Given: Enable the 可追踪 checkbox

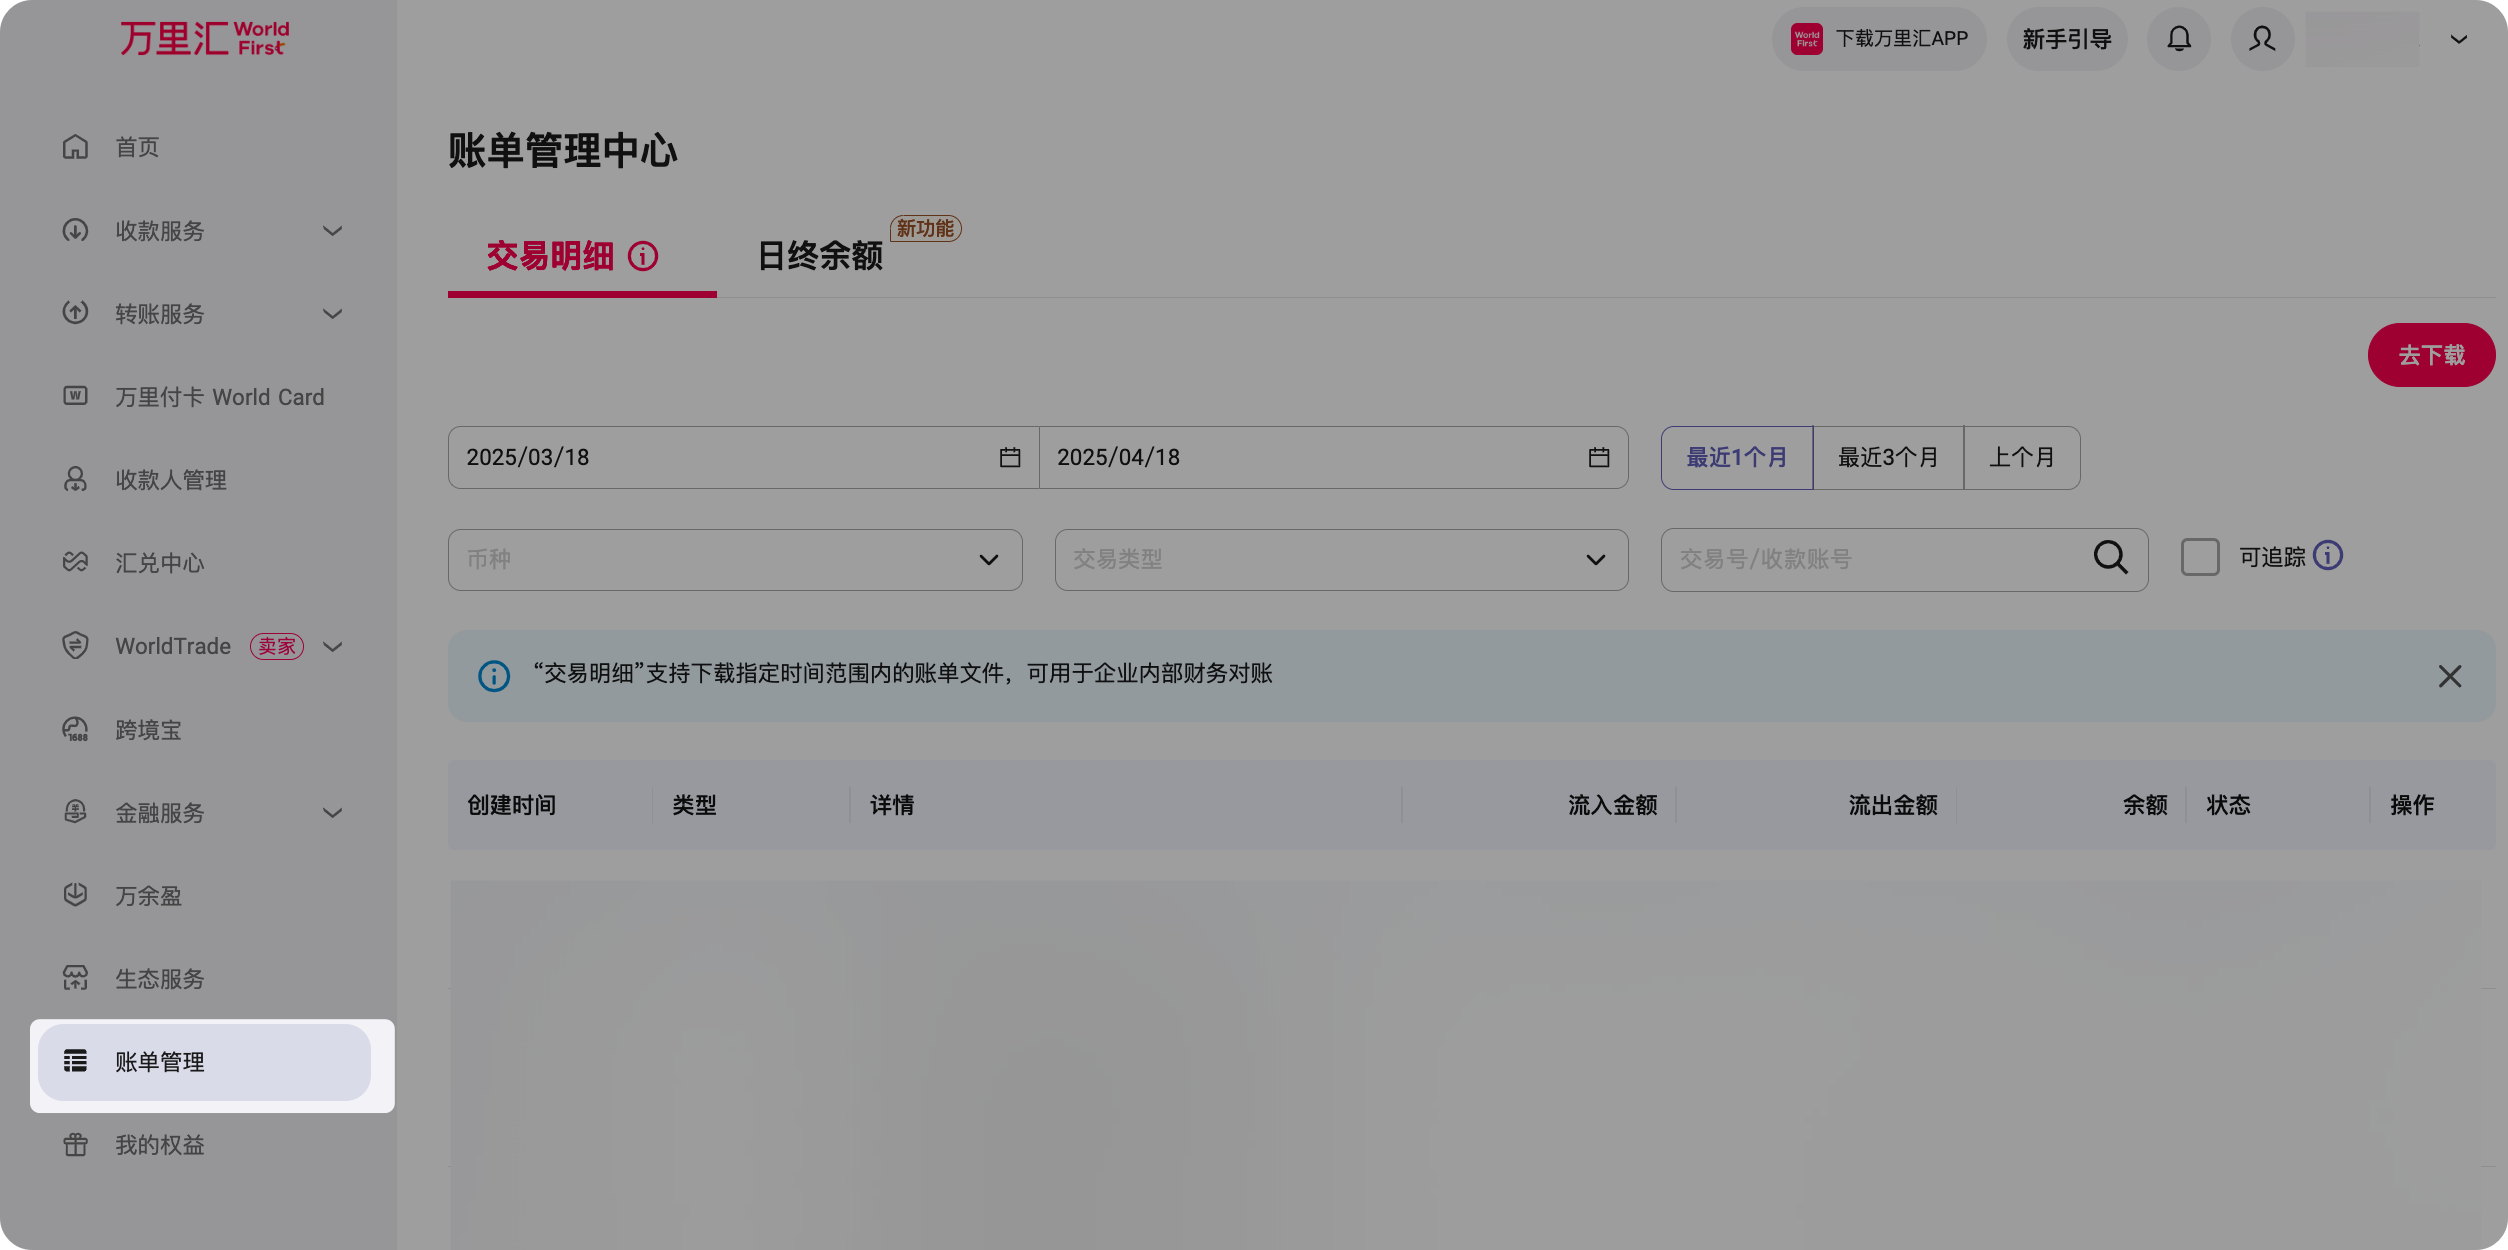Looking at the screenshot, I should 2199,557.
